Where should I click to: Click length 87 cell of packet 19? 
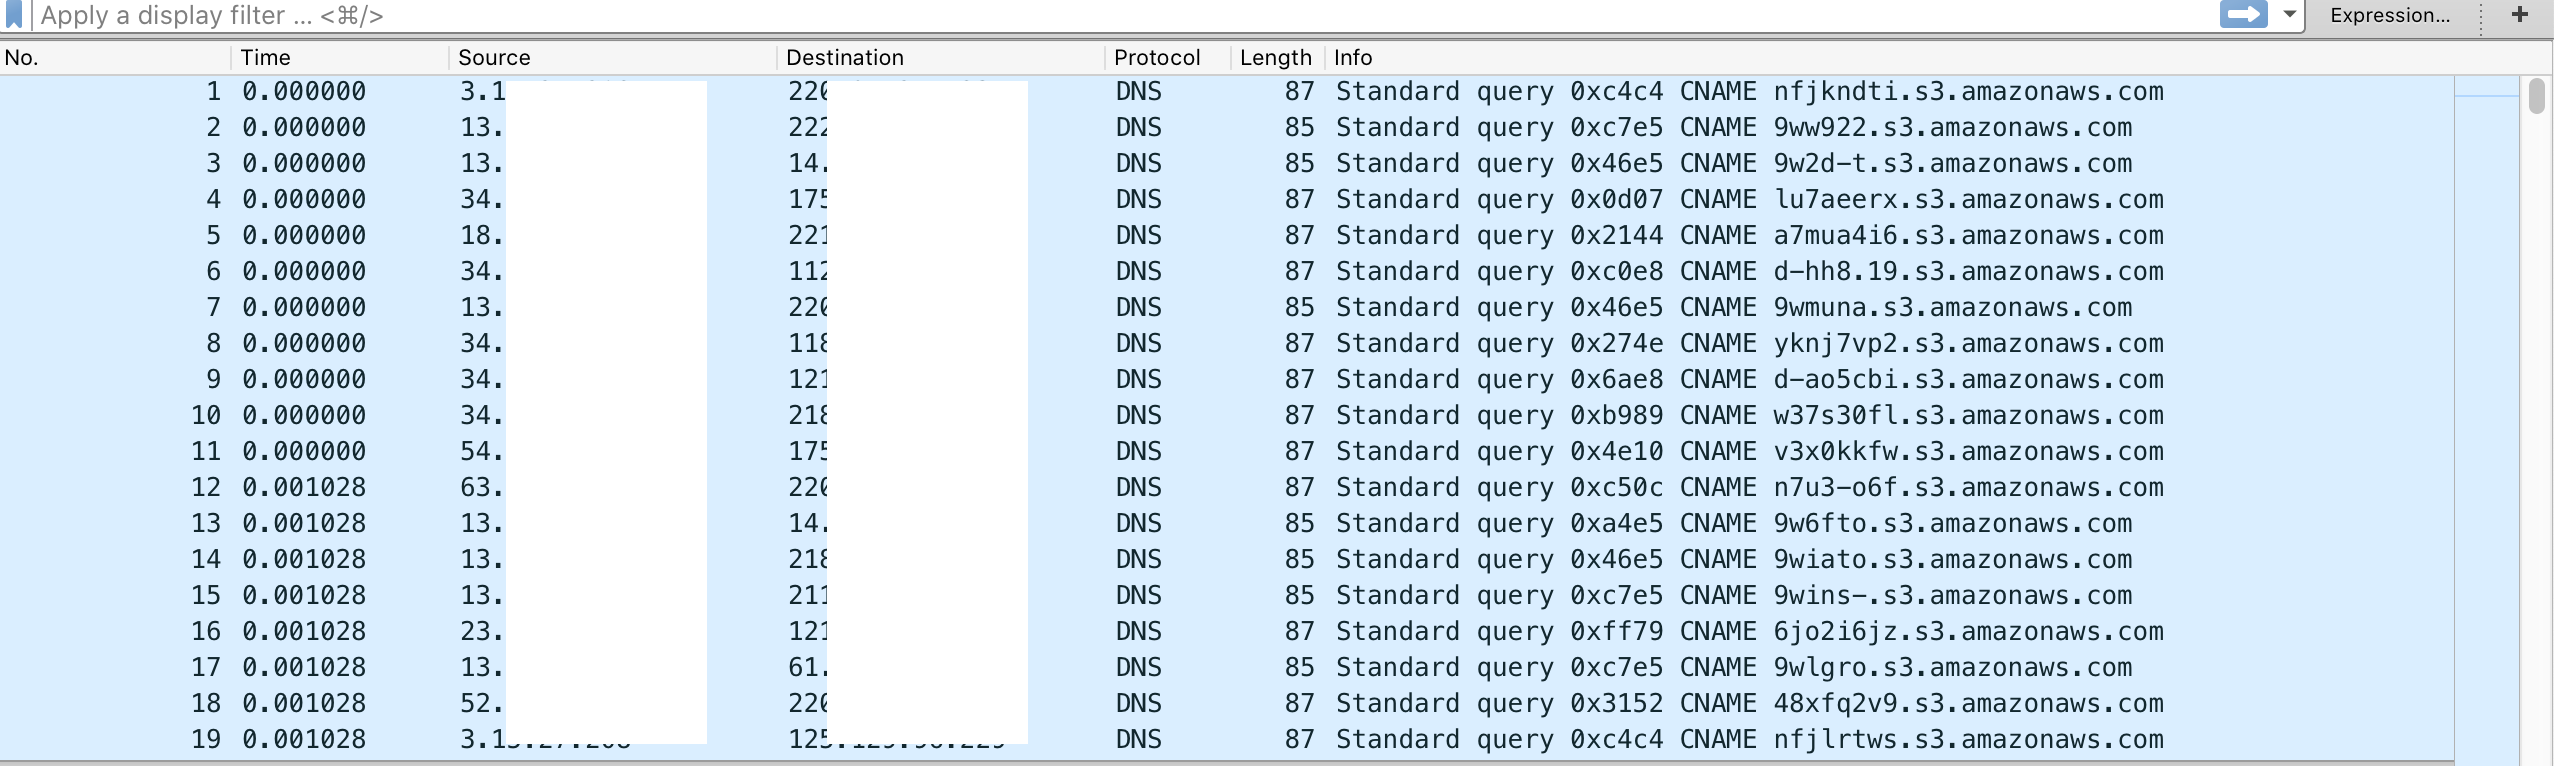1299,739
